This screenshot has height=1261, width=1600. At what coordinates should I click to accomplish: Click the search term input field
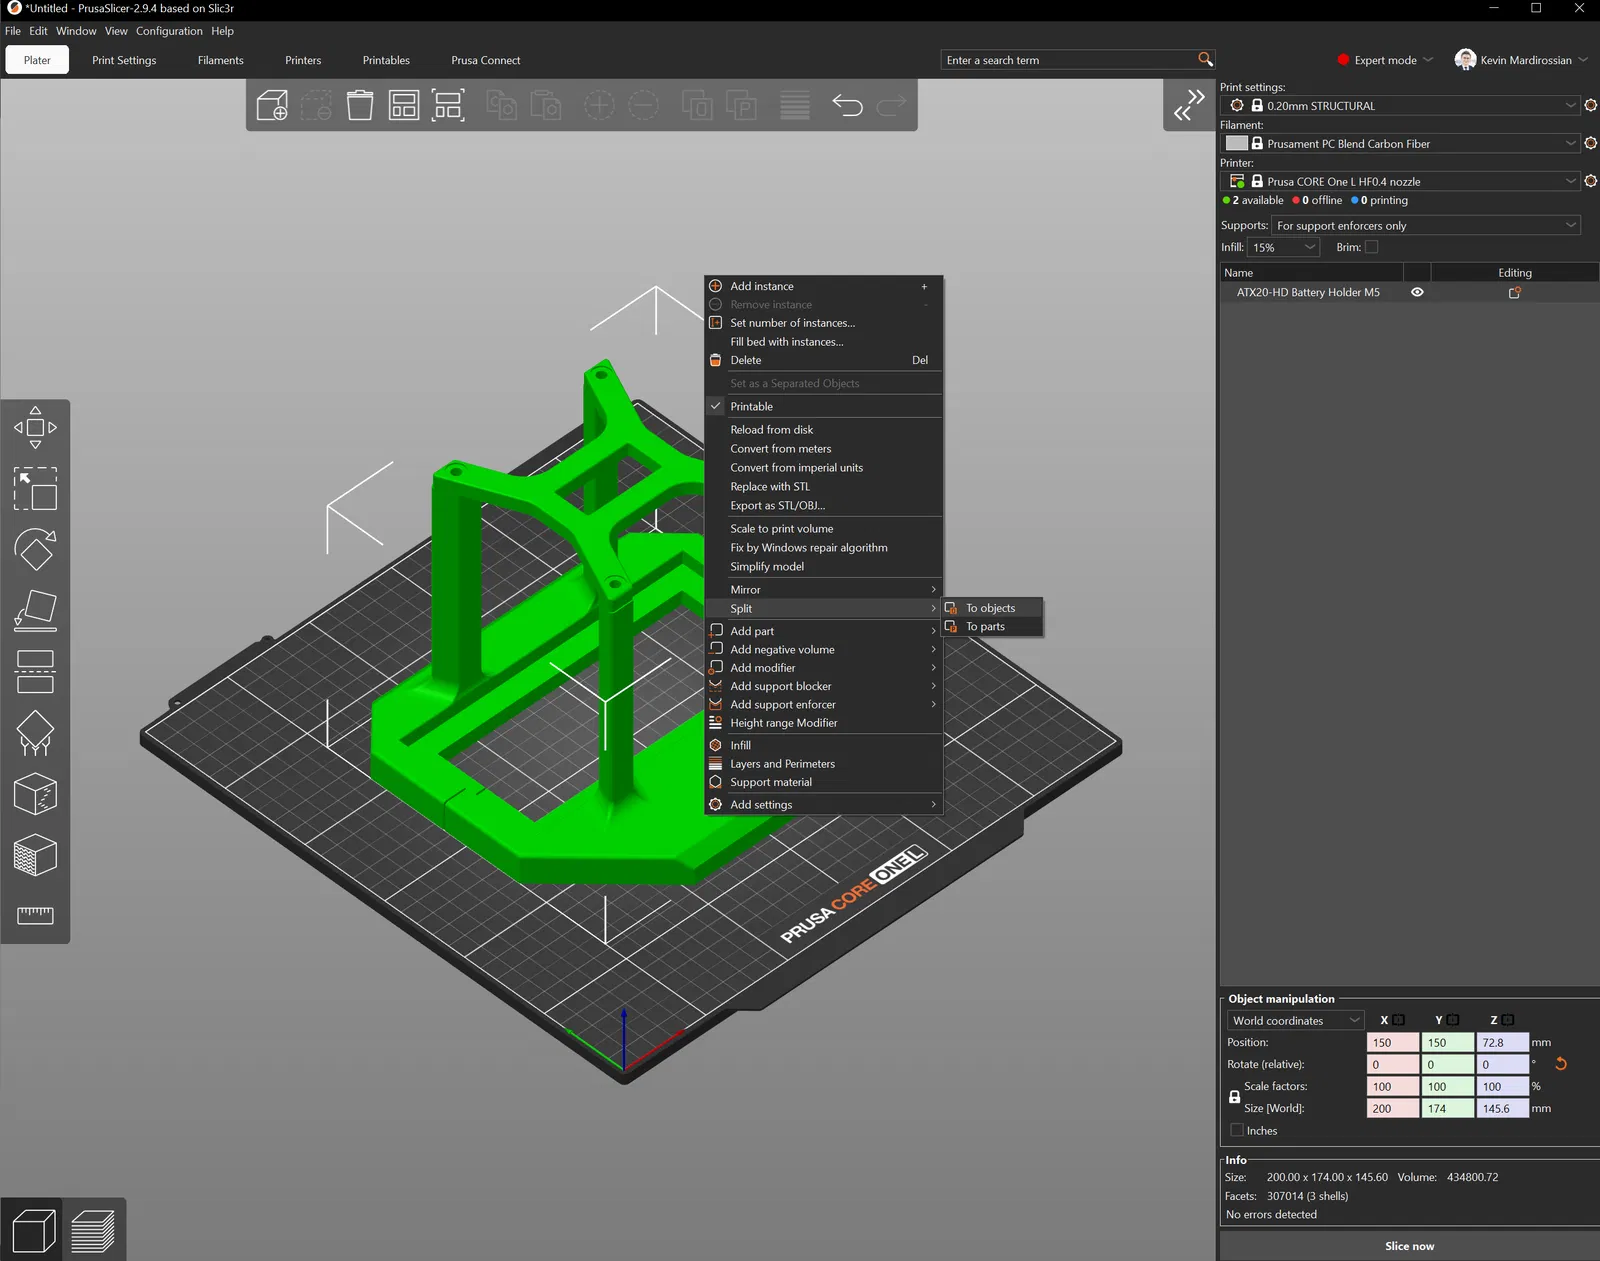(x=1068, y=60)
